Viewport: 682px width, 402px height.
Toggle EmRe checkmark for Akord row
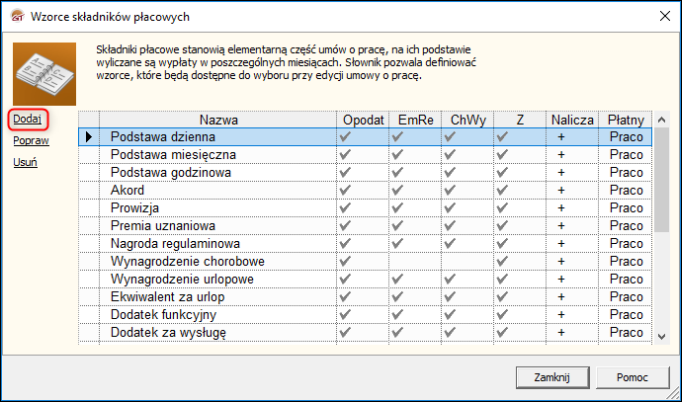[x=398, y=190]
